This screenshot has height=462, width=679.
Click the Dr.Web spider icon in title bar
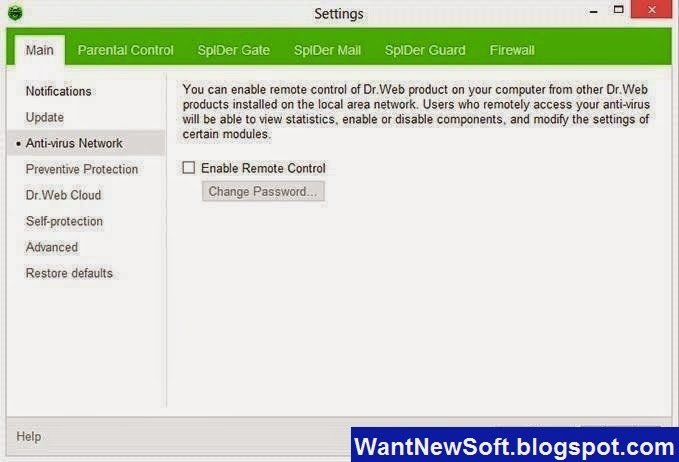15,13
